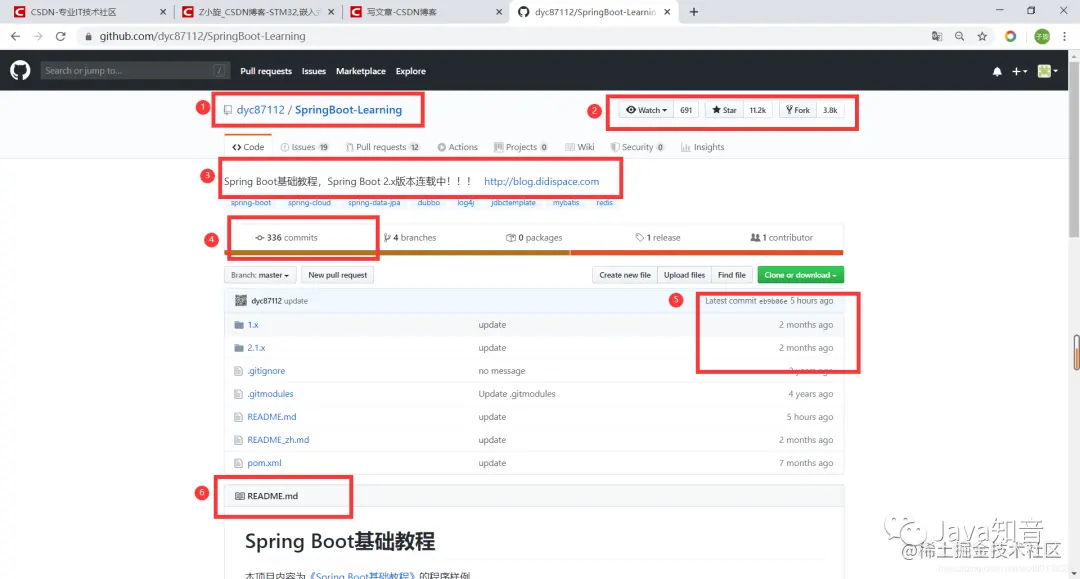Click dyc87112 avatar in commit row

[240, 300]
